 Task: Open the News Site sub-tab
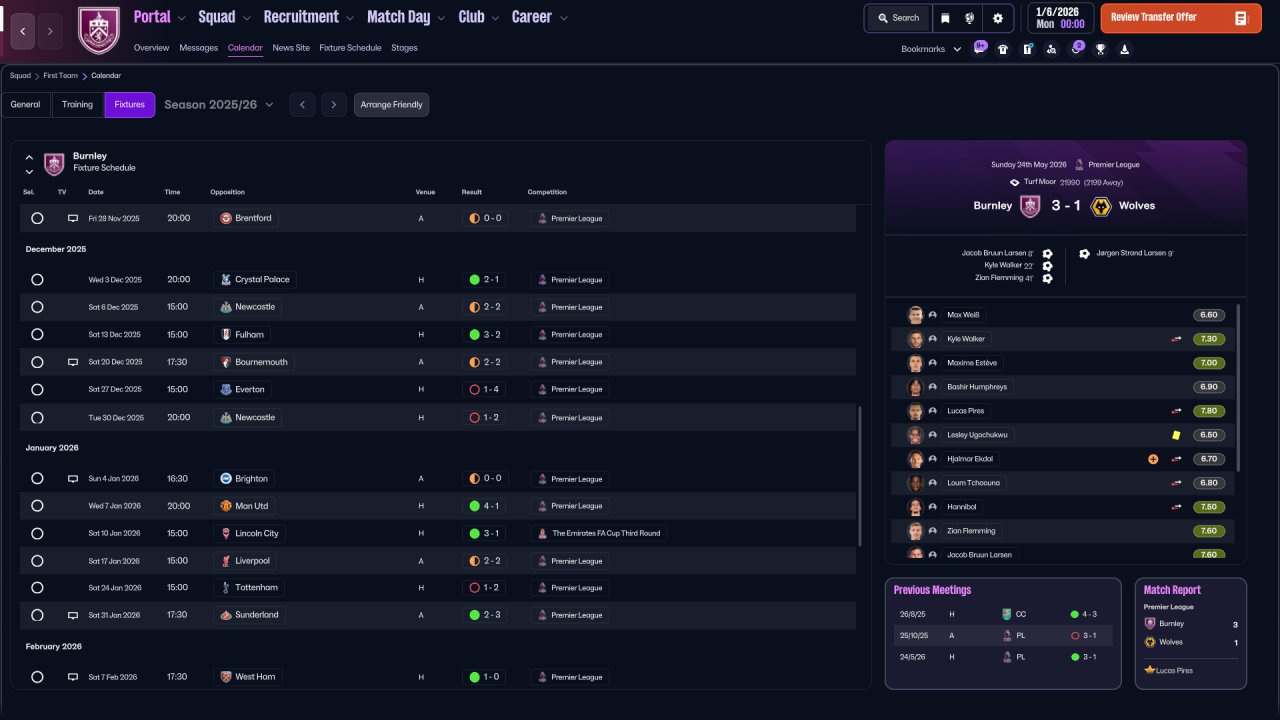(x=291, y=48)
